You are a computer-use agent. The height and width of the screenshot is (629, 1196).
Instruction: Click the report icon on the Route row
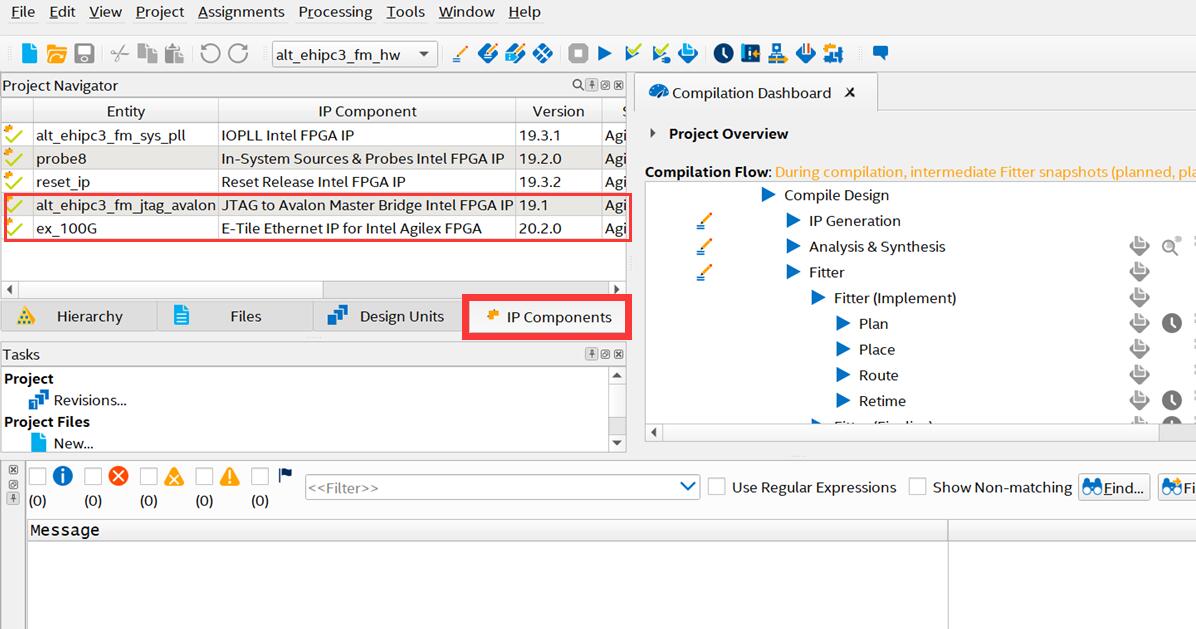(x=1139, y=374)
